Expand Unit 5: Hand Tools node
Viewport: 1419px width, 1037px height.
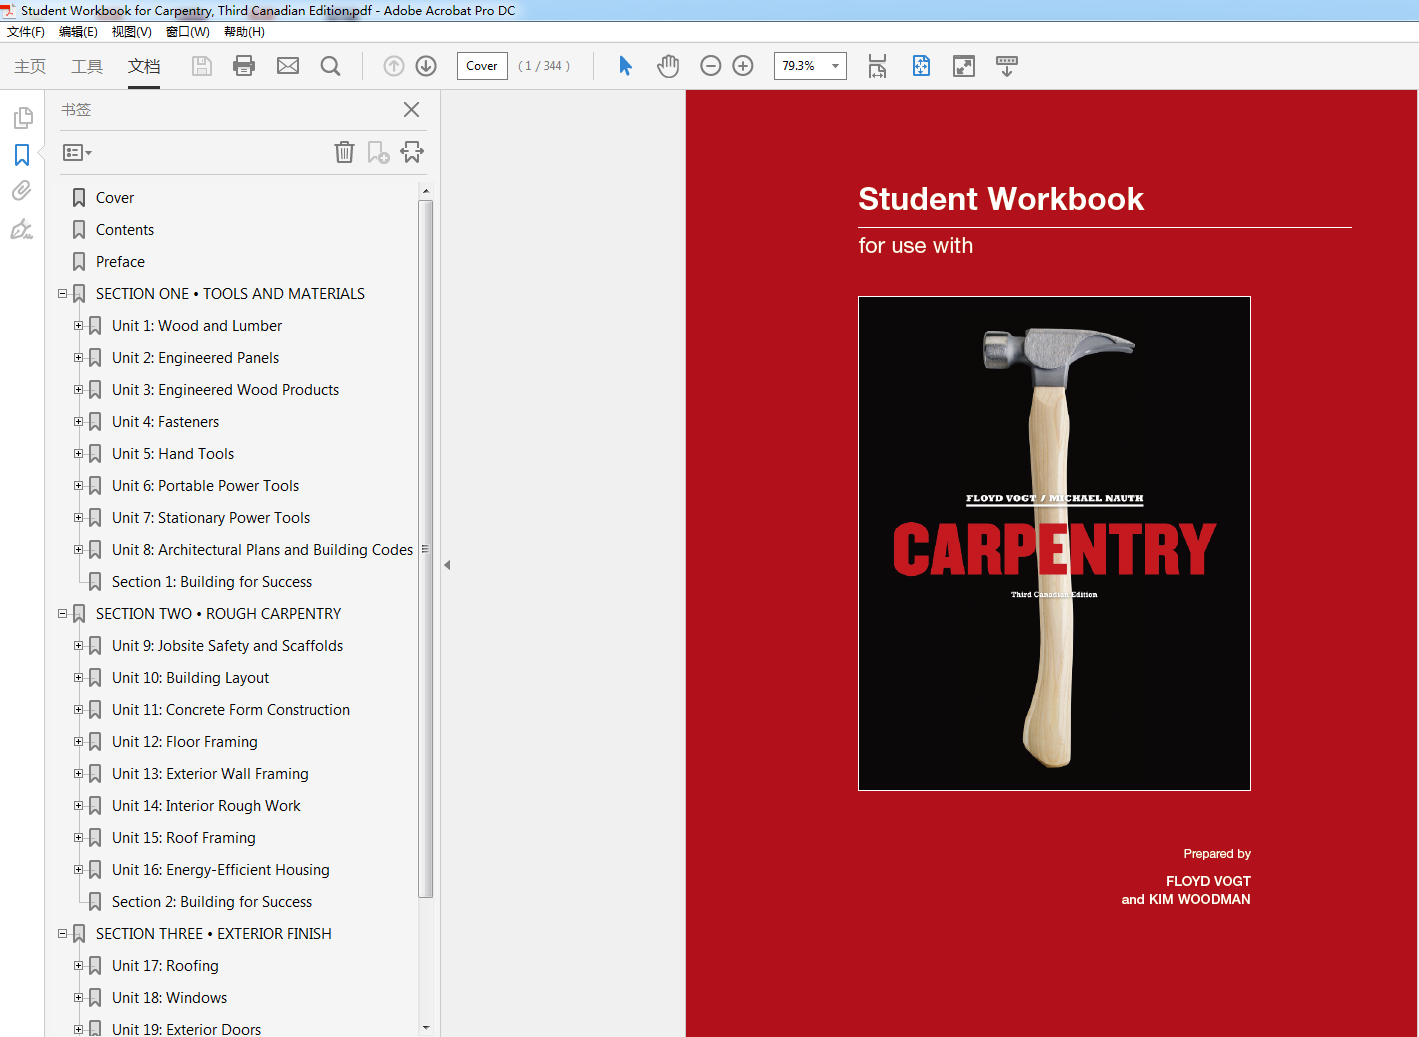click(79, 454)
